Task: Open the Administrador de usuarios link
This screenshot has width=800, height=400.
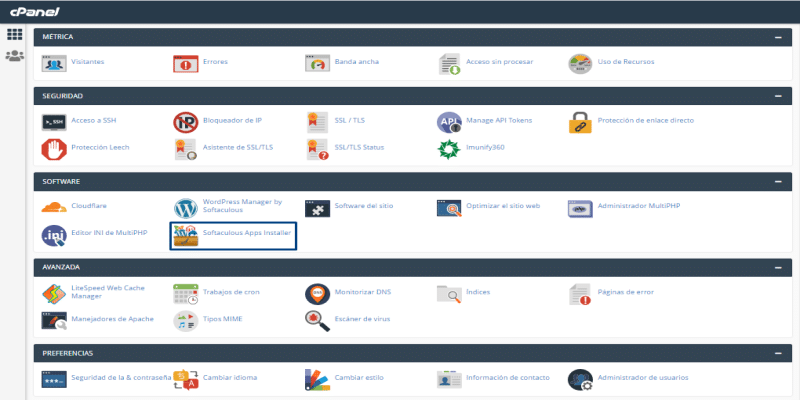Action: 643,378
